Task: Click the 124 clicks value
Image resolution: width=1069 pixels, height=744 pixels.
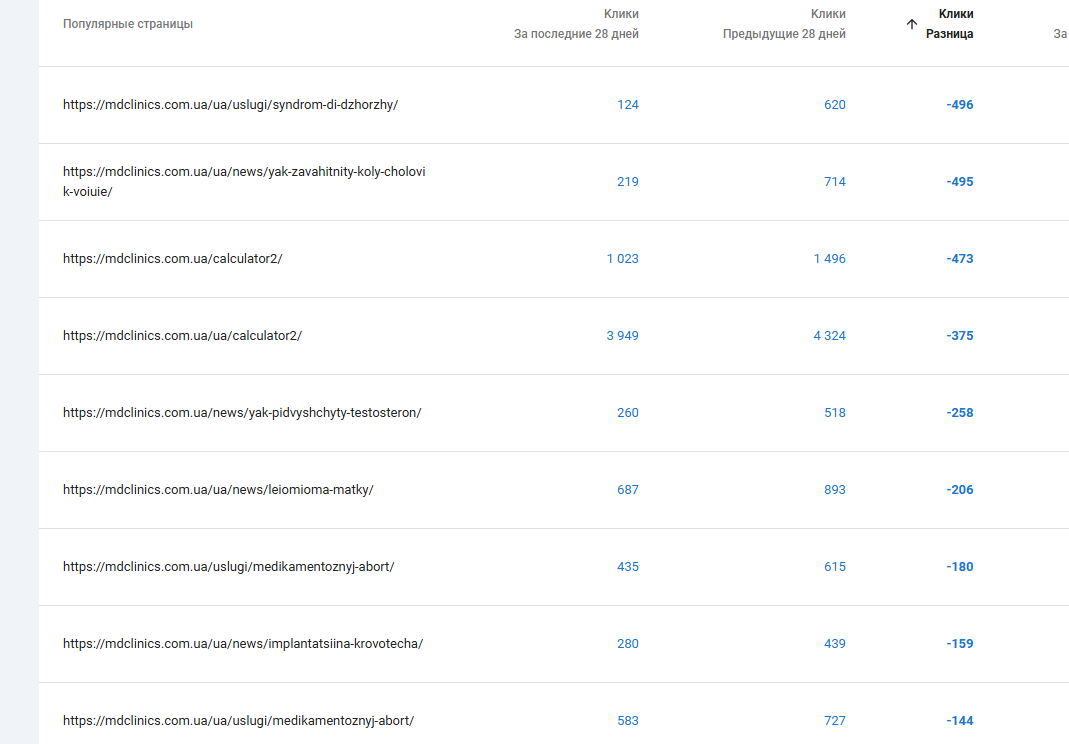Action: pyautogui.click(x=628, y=105)
